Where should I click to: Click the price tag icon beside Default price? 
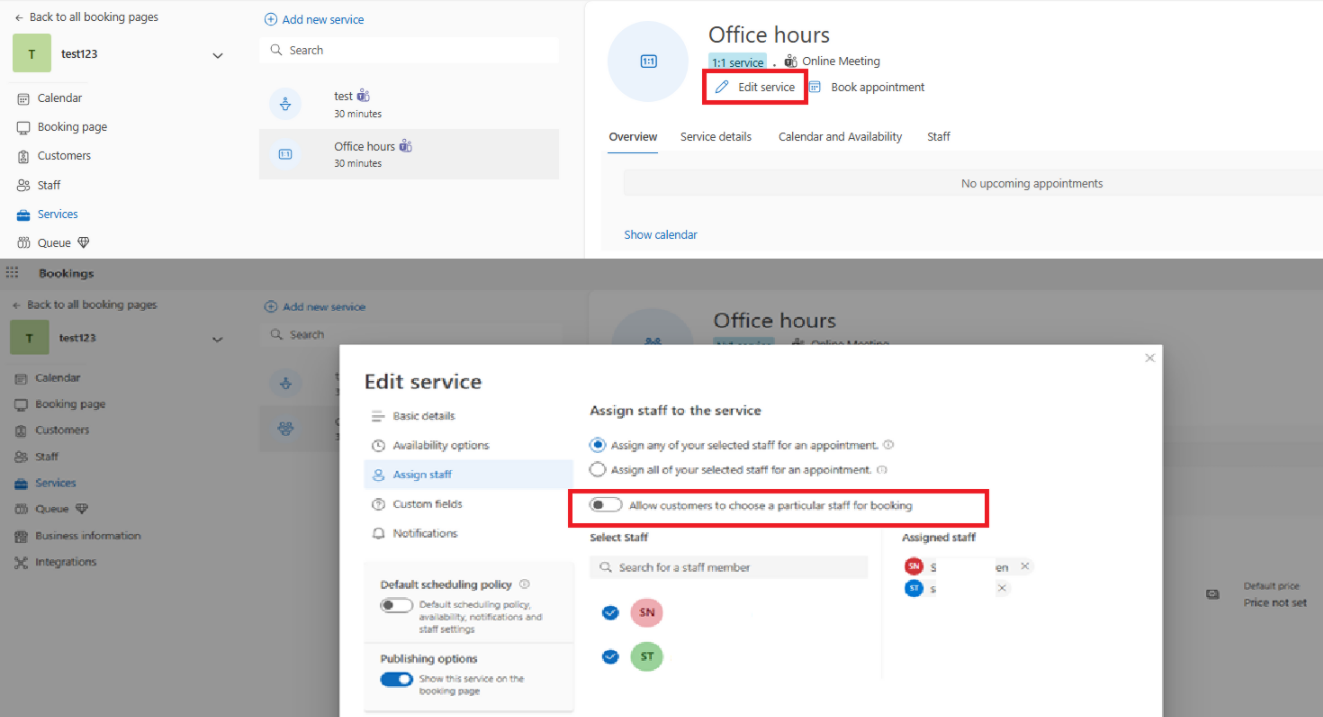pos(1213,594)
